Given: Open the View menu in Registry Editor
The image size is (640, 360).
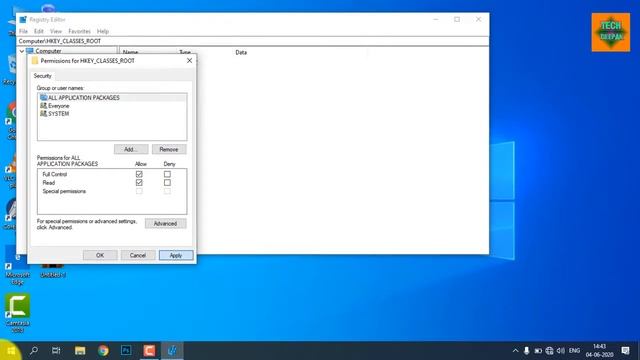Looking at the screenshot, I should point(56,31).
